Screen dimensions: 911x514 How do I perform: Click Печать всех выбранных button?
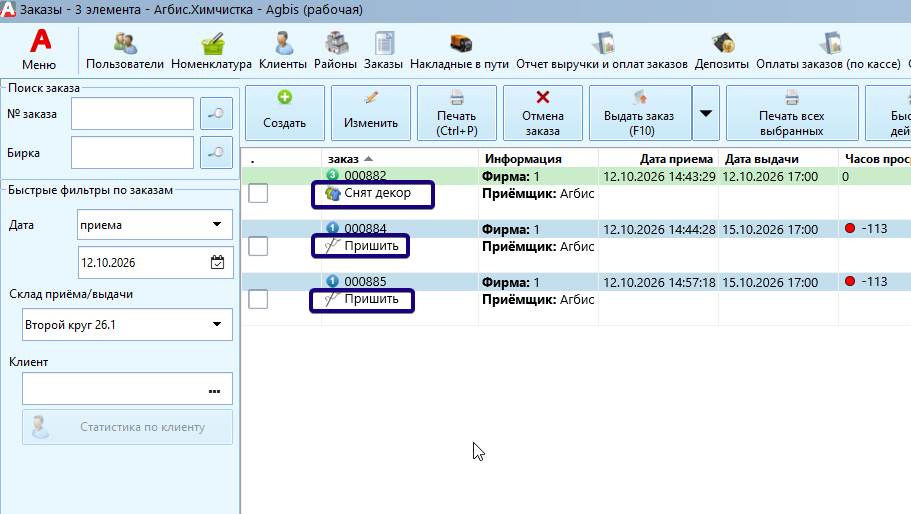[792, 113]
